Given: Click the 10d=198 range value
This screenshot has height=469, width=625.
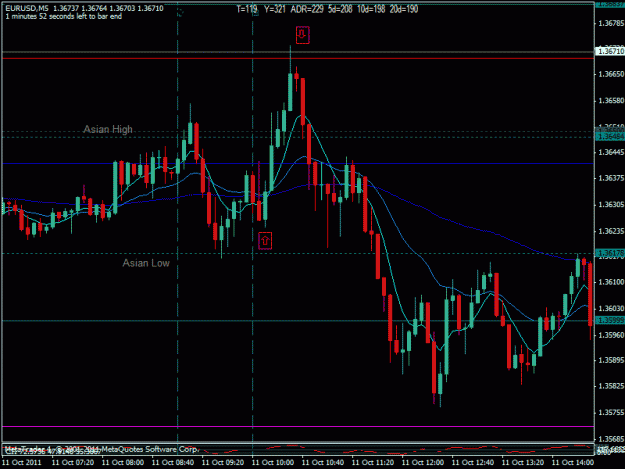Looking at the screenshot, I should coord(371,9).
